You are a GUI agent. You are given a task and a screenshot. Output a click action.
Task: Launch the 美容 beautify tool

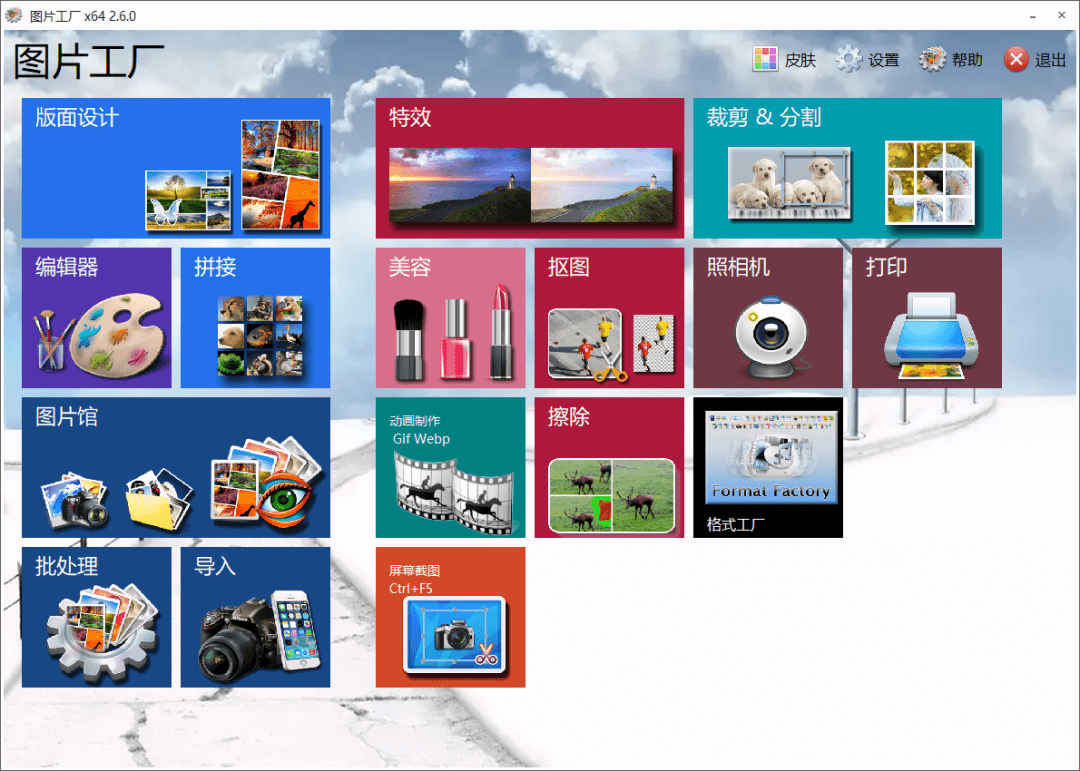[449, 318]
